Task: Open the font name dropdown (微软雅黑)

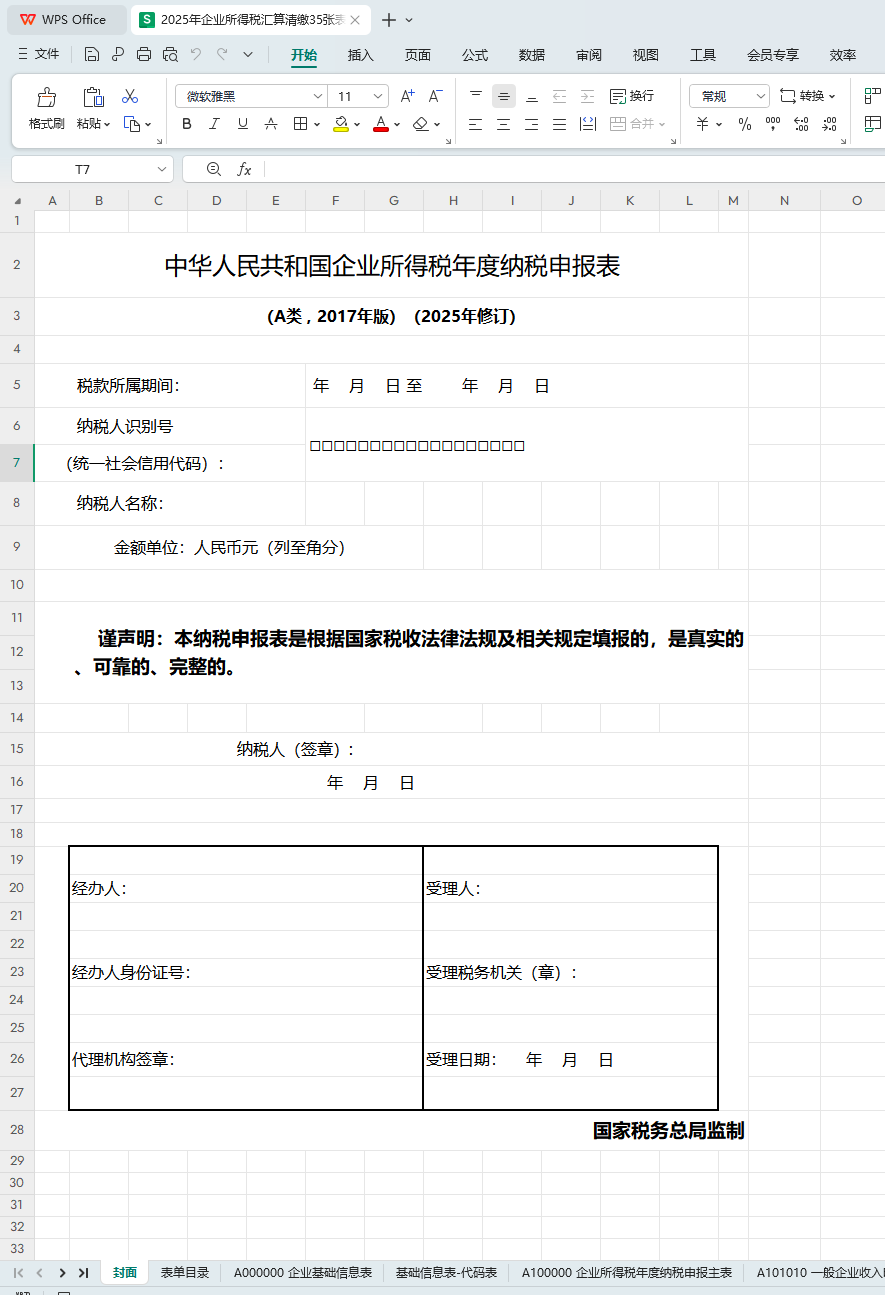Action: click(318, 97)
